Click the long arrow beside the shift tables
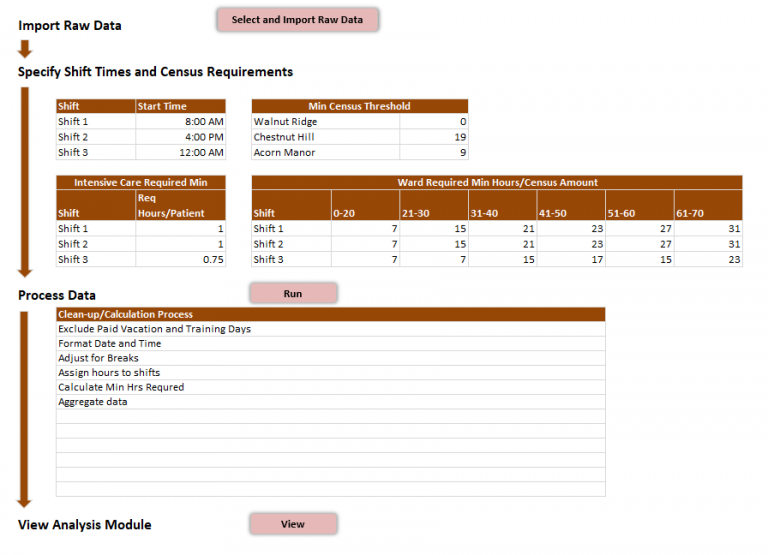Image resolution: width=768 pixels, height=555 pixels. (25, 182)
